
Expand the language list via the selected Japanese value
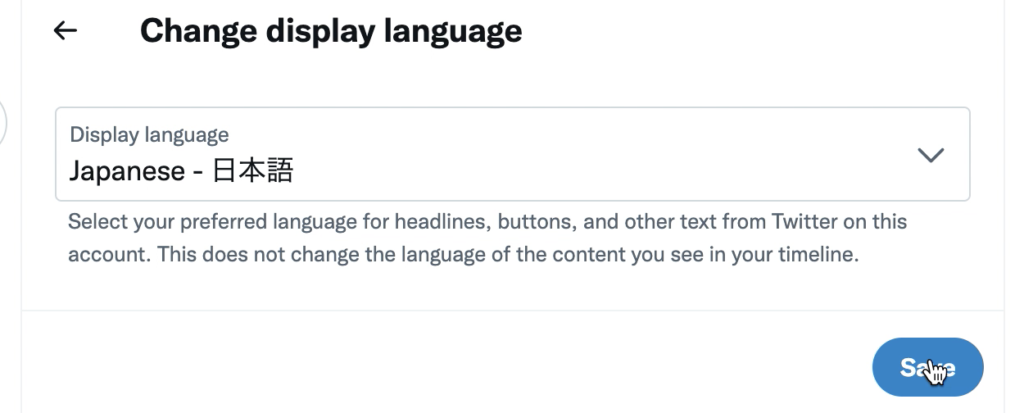(181, 171)
